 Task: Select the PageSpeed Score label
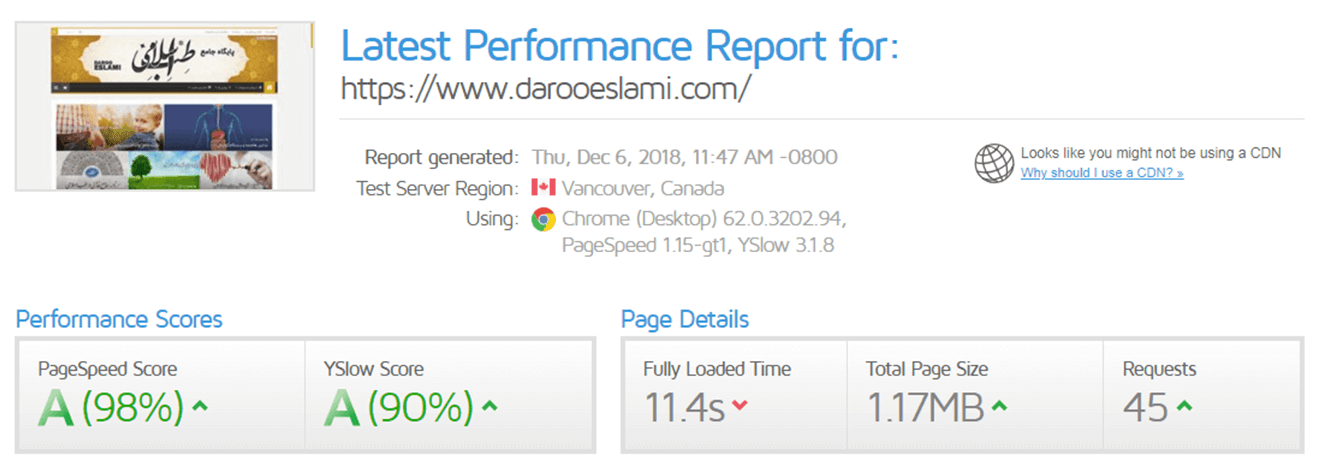coord(107,369)
